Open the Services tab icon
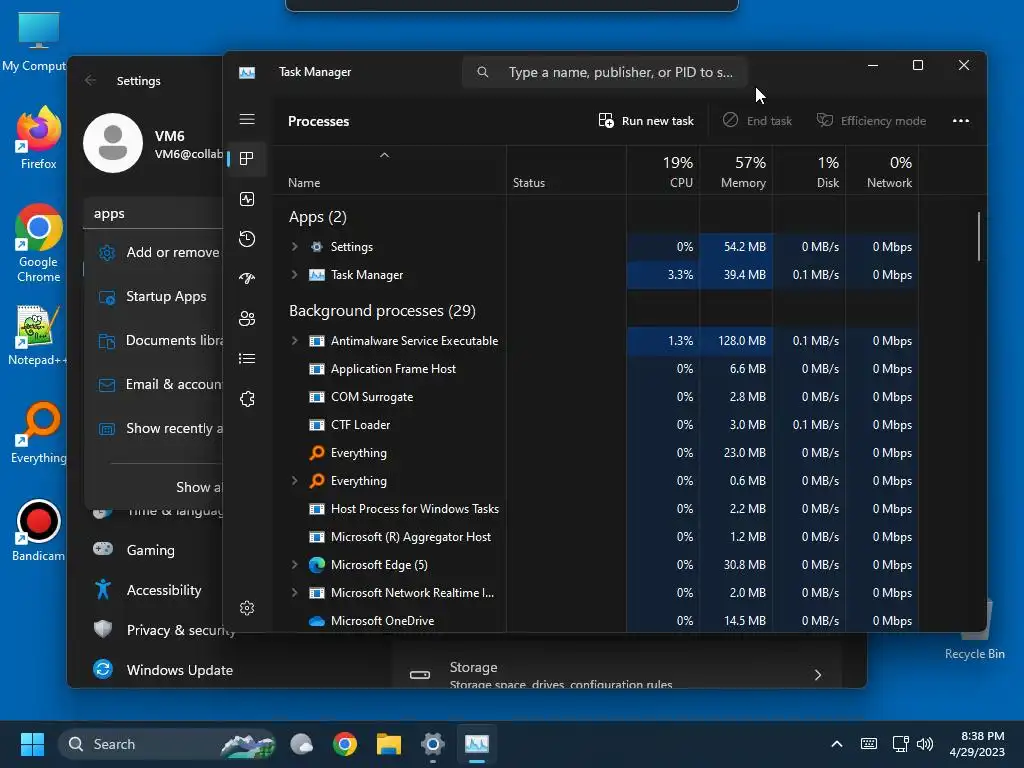 [x=247, y=398]
